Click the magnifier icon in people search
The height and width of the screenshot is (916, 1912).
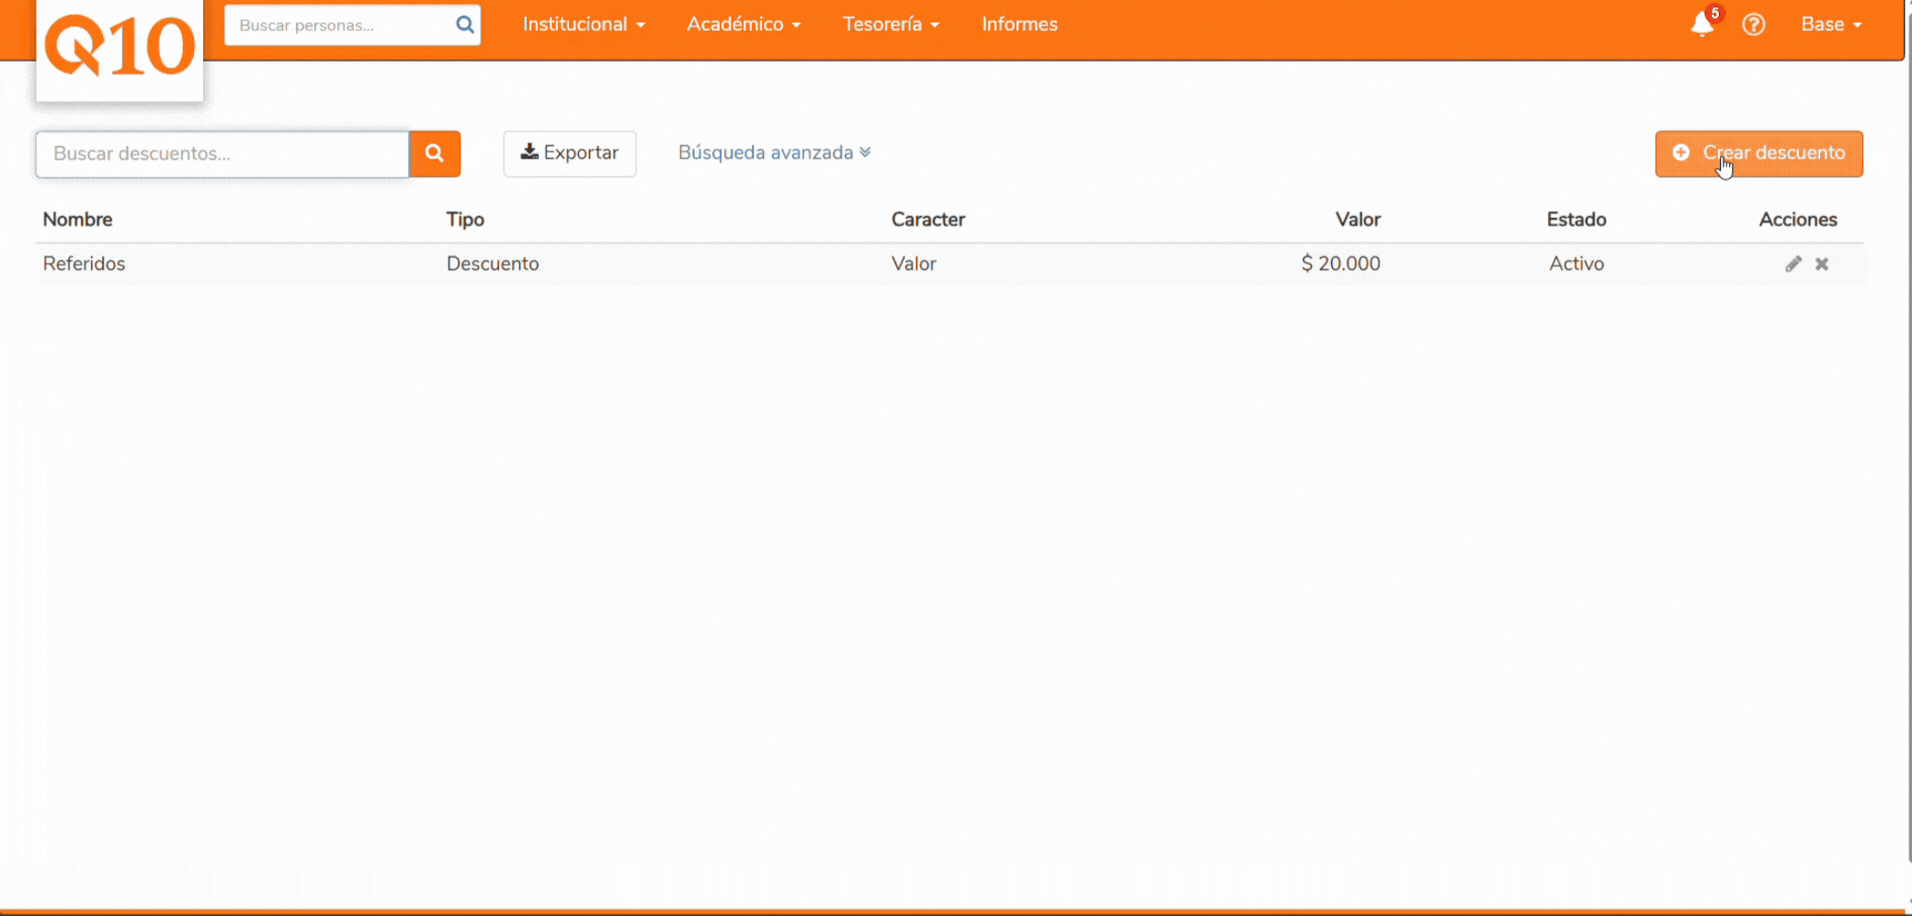coord(465,25)
